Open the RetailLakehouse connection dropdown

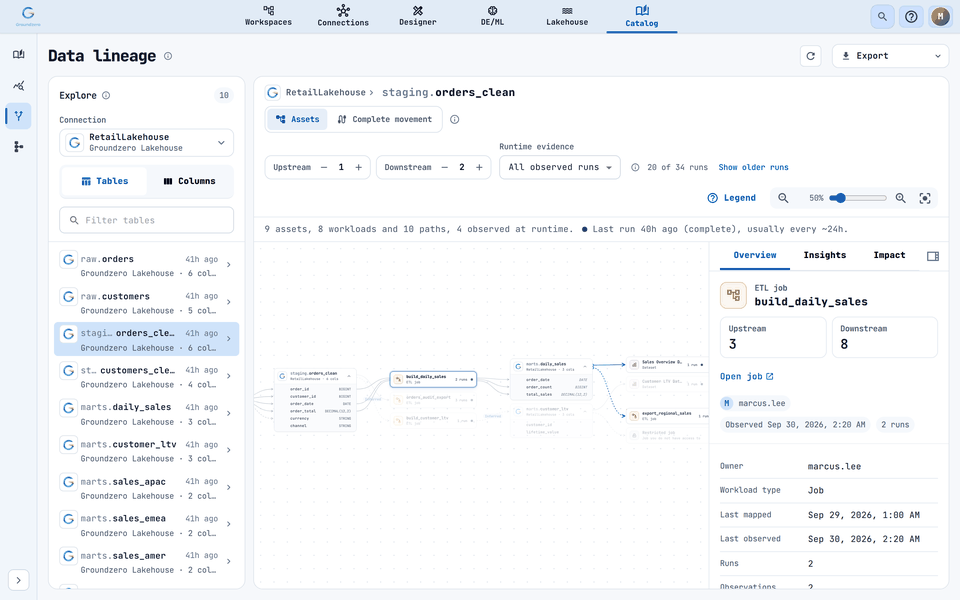pos(146,143)
